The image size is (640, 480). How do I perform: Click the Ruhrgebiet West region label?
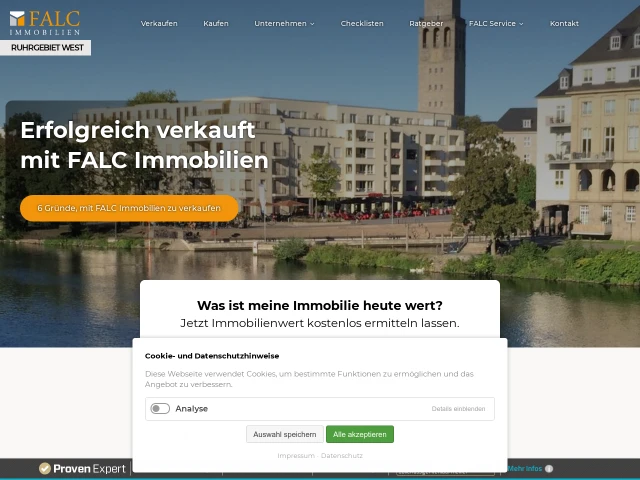47,48
